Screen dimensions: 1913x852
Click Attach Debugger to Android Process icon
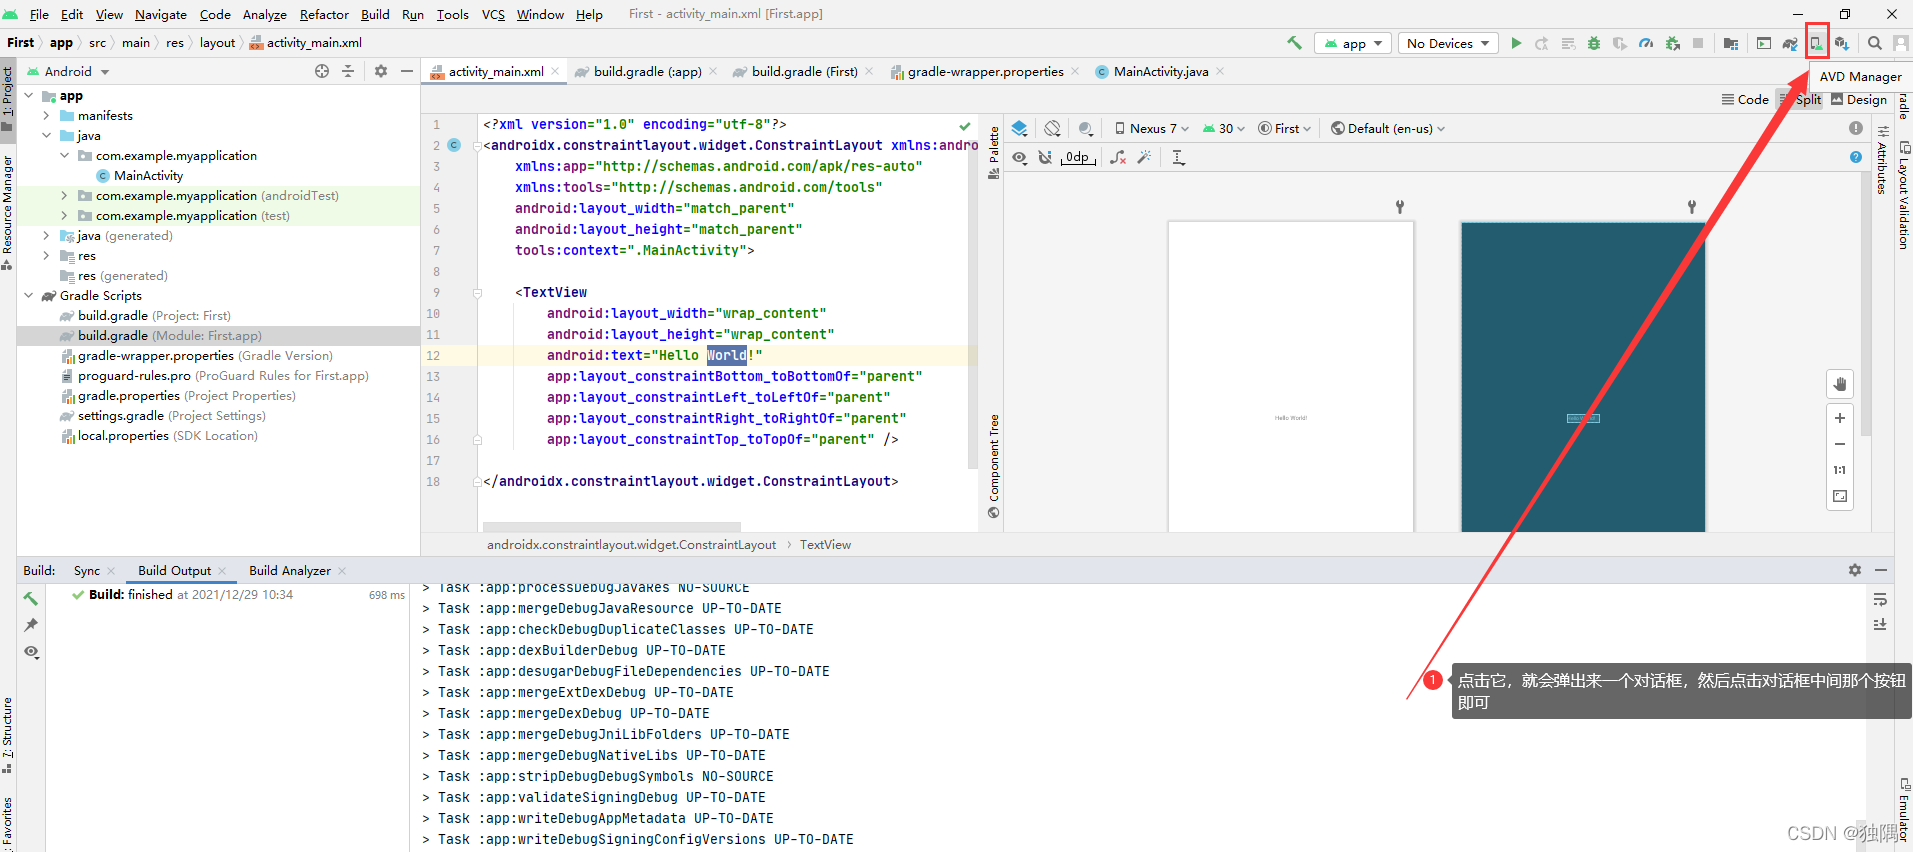point(1672,43)
